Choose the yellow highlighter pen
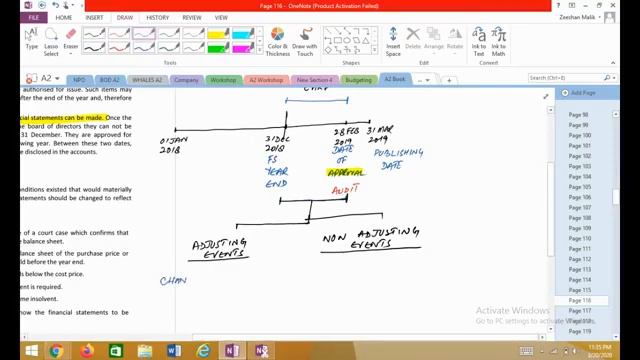Viewport: 640px width, 360px height. coord(218,33)
